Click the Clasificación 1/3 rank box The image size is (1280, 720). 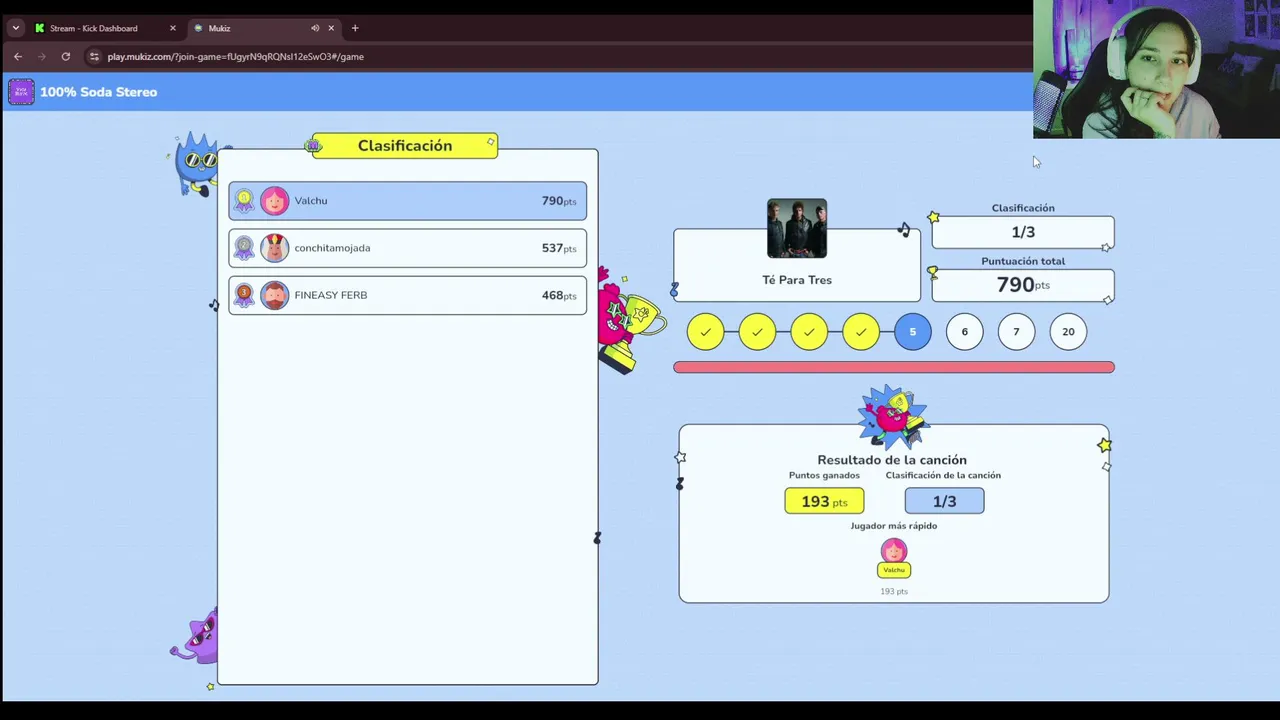pos(1023,232)
